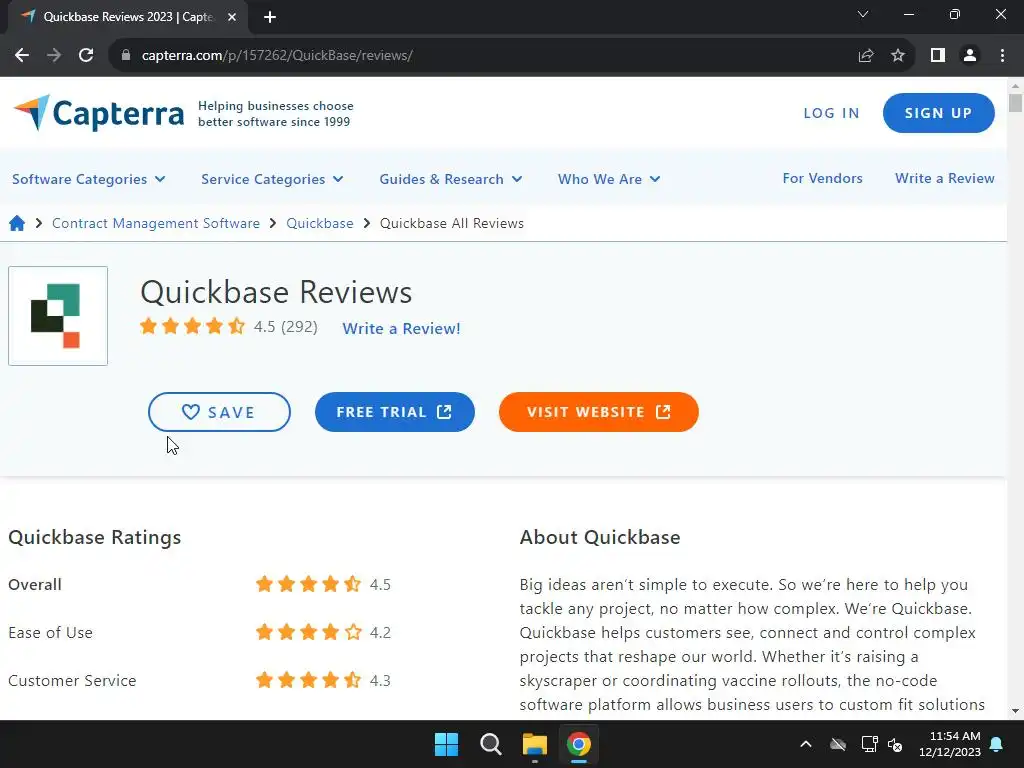This screenshot has height=768, width=1024.
Task: Click the About Quickbase heading
Action: 600,537
